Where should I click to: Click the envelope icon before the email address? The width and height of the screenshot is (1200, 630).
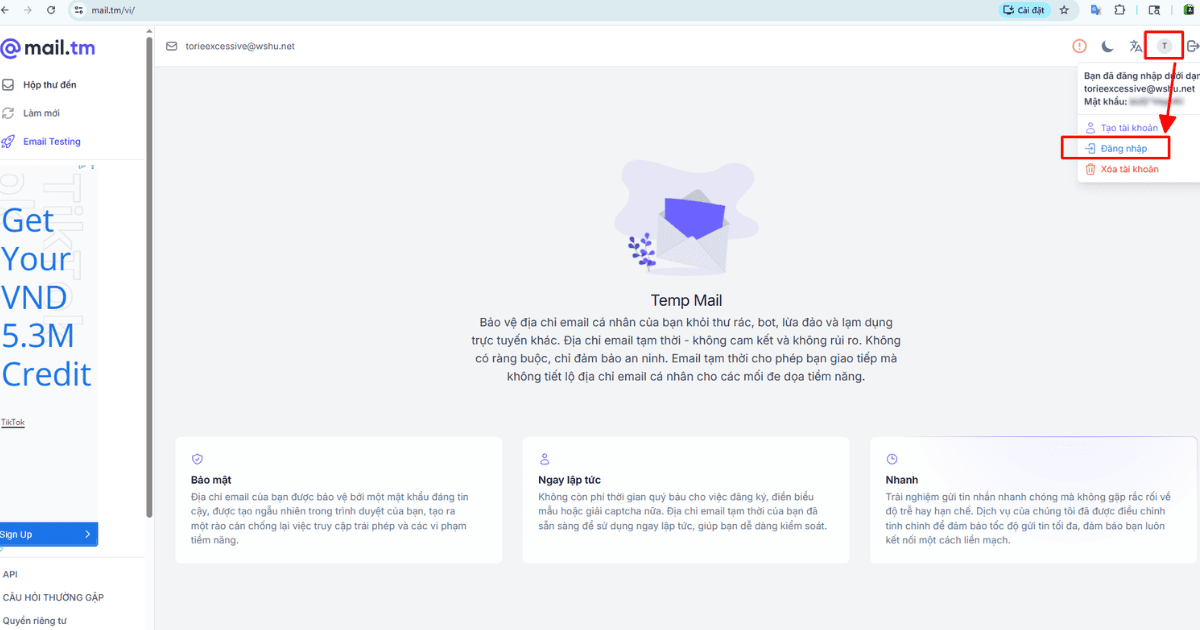coord(172,46)
